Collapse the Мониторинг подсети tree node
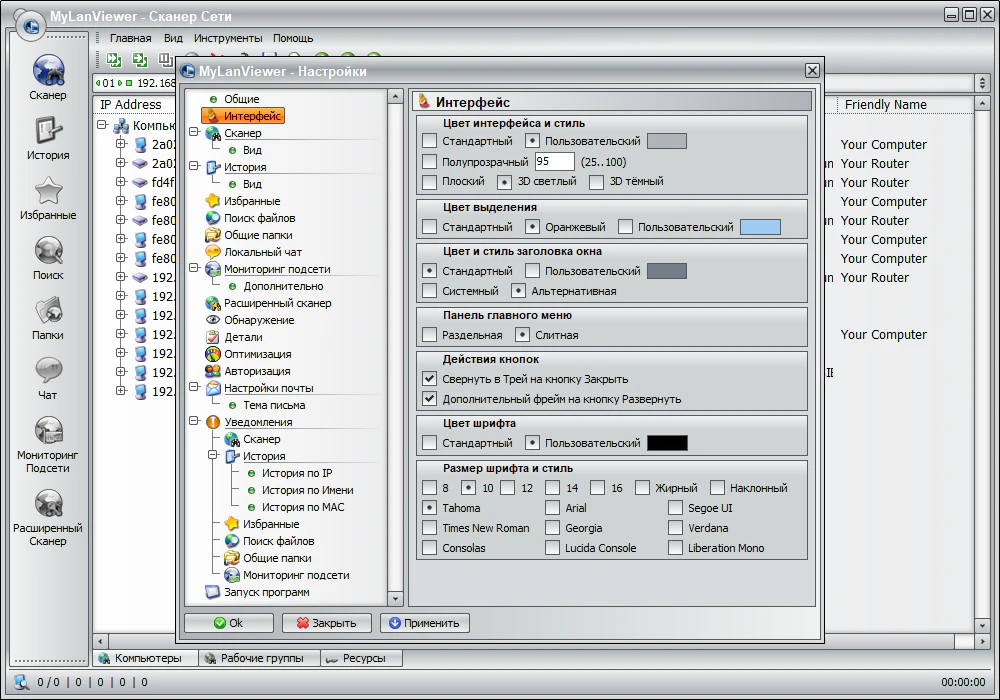Image resolution: width=1000 pixels, height=700 pixels. 194,269
